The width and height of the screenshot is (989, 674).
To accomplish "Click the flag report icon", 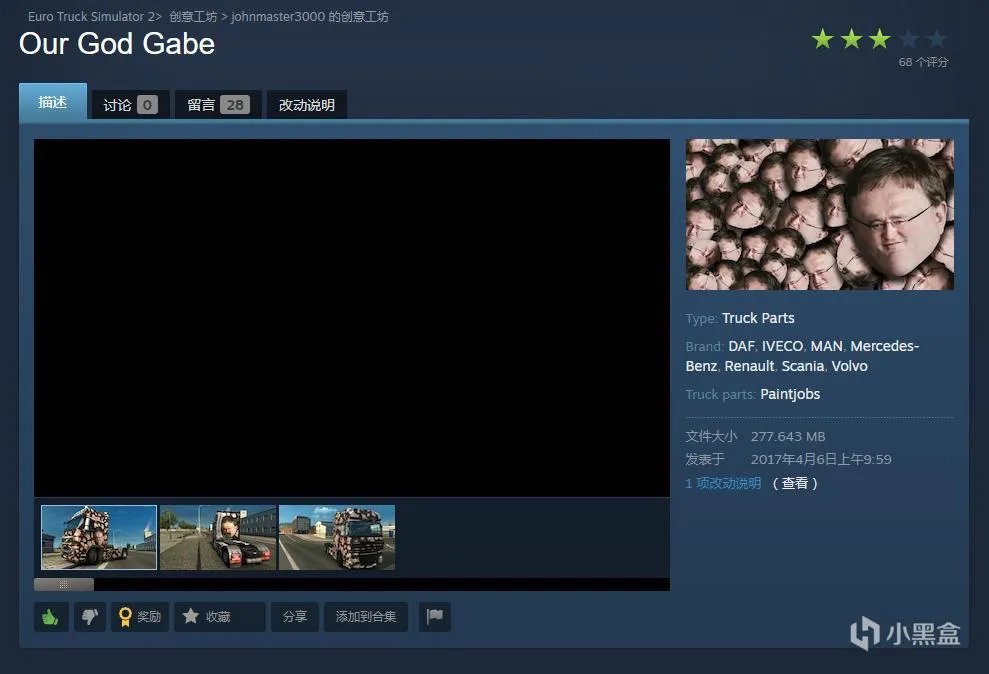I will (434, 617).
